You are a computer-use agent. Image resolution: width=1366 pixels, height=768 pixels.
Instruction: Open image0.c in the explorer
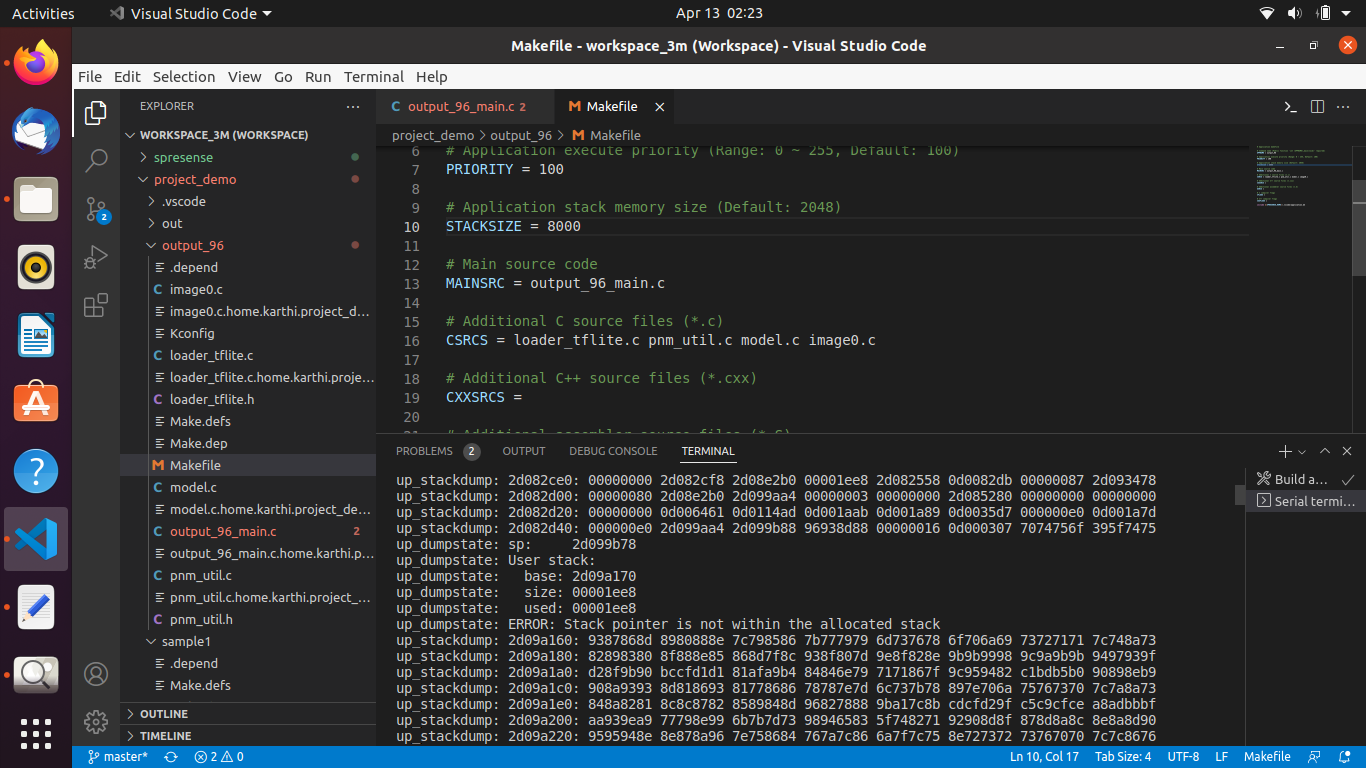tap(196, 289)
